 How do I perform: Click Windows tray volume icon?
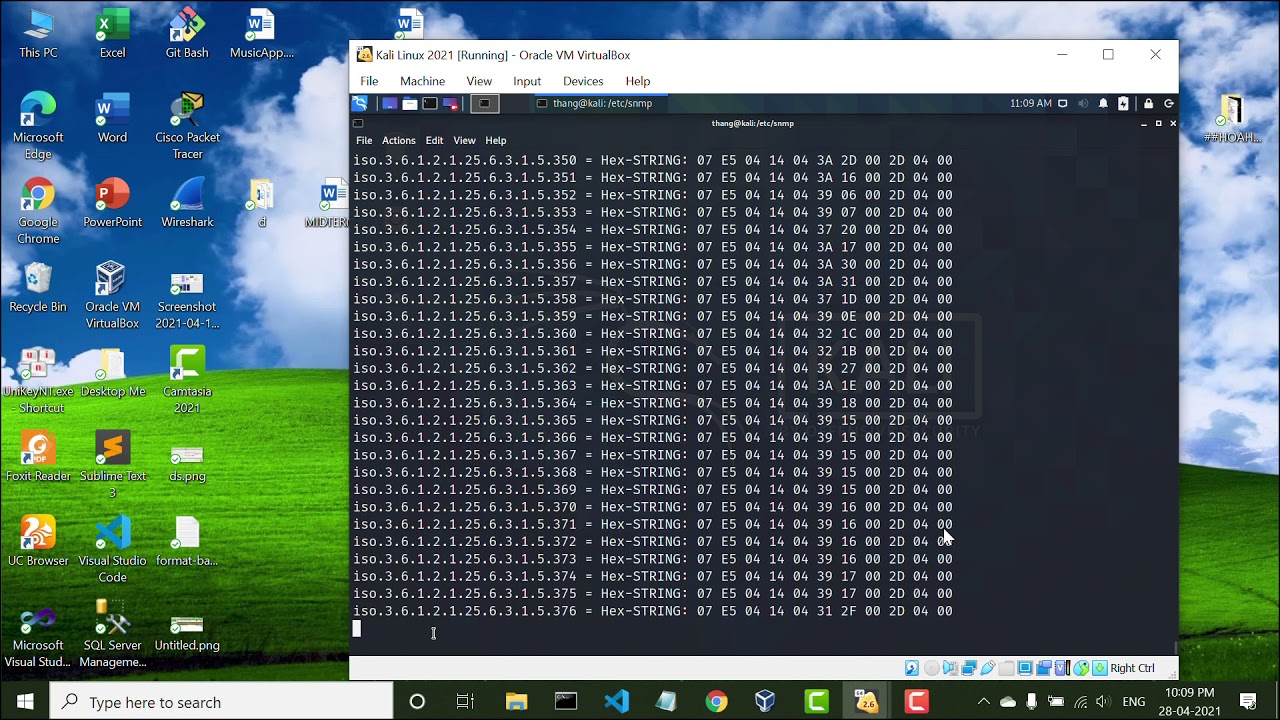[x=1104, y=702]
